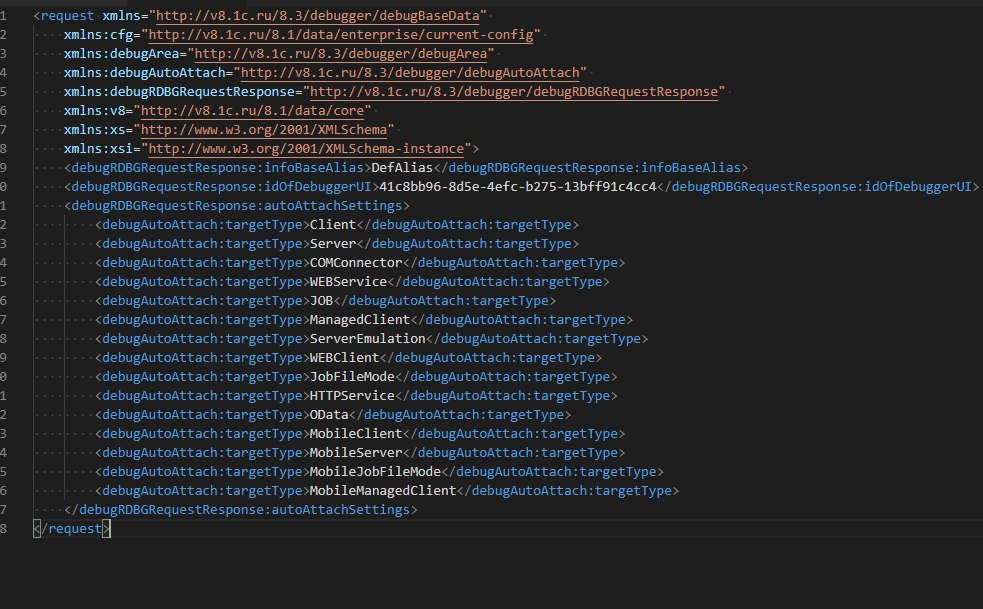Follow the debugger/debugArea URL link
Image resolution: width=983 pixels, height=609 pixels.
tap(340, 54)
